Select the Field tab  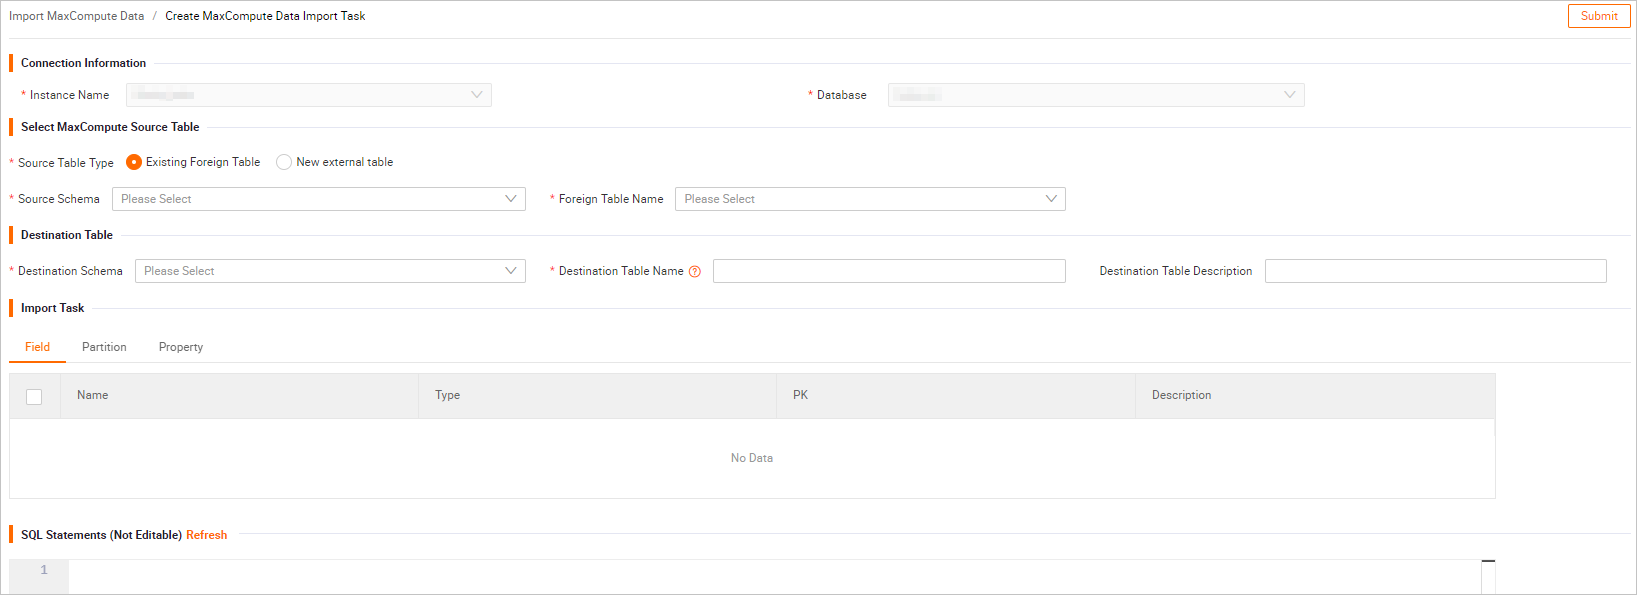click(x=37, y=347)
